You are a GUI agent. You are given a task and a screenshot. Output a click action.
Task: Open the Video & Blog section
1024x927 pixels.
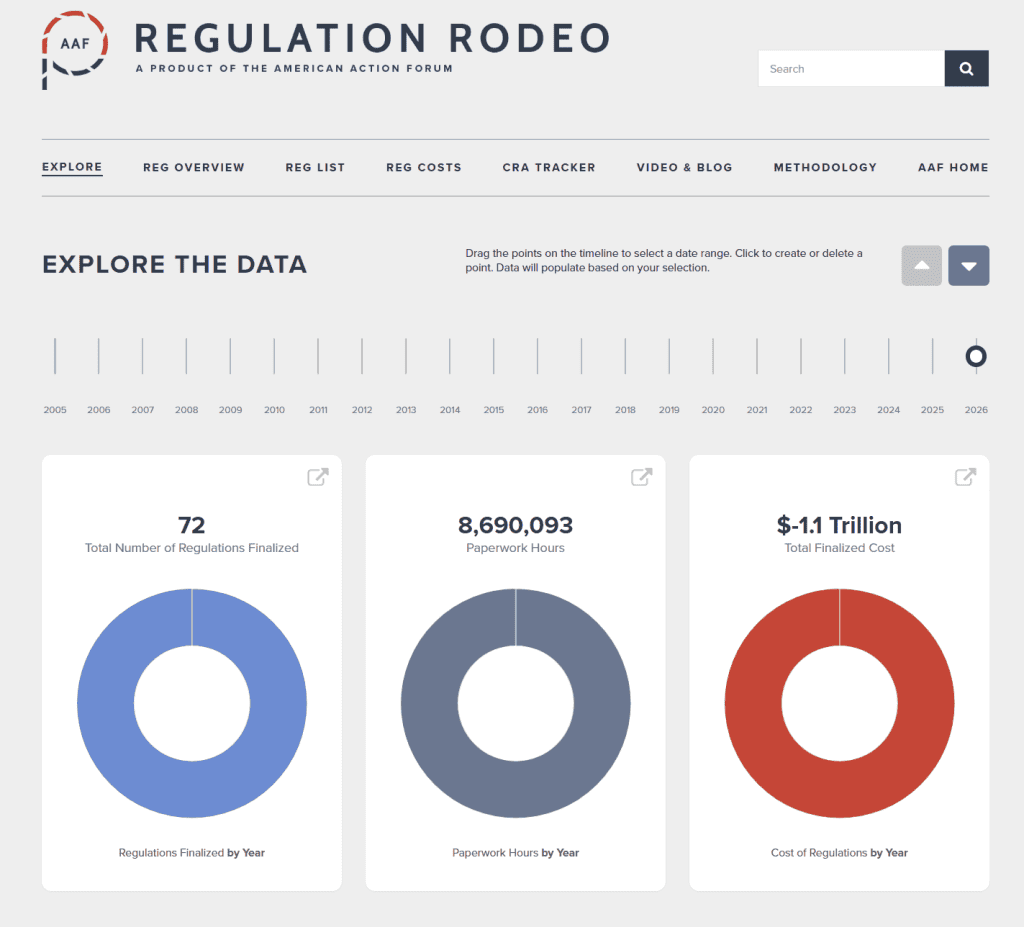pyautogui.click(x=684, y=168)
